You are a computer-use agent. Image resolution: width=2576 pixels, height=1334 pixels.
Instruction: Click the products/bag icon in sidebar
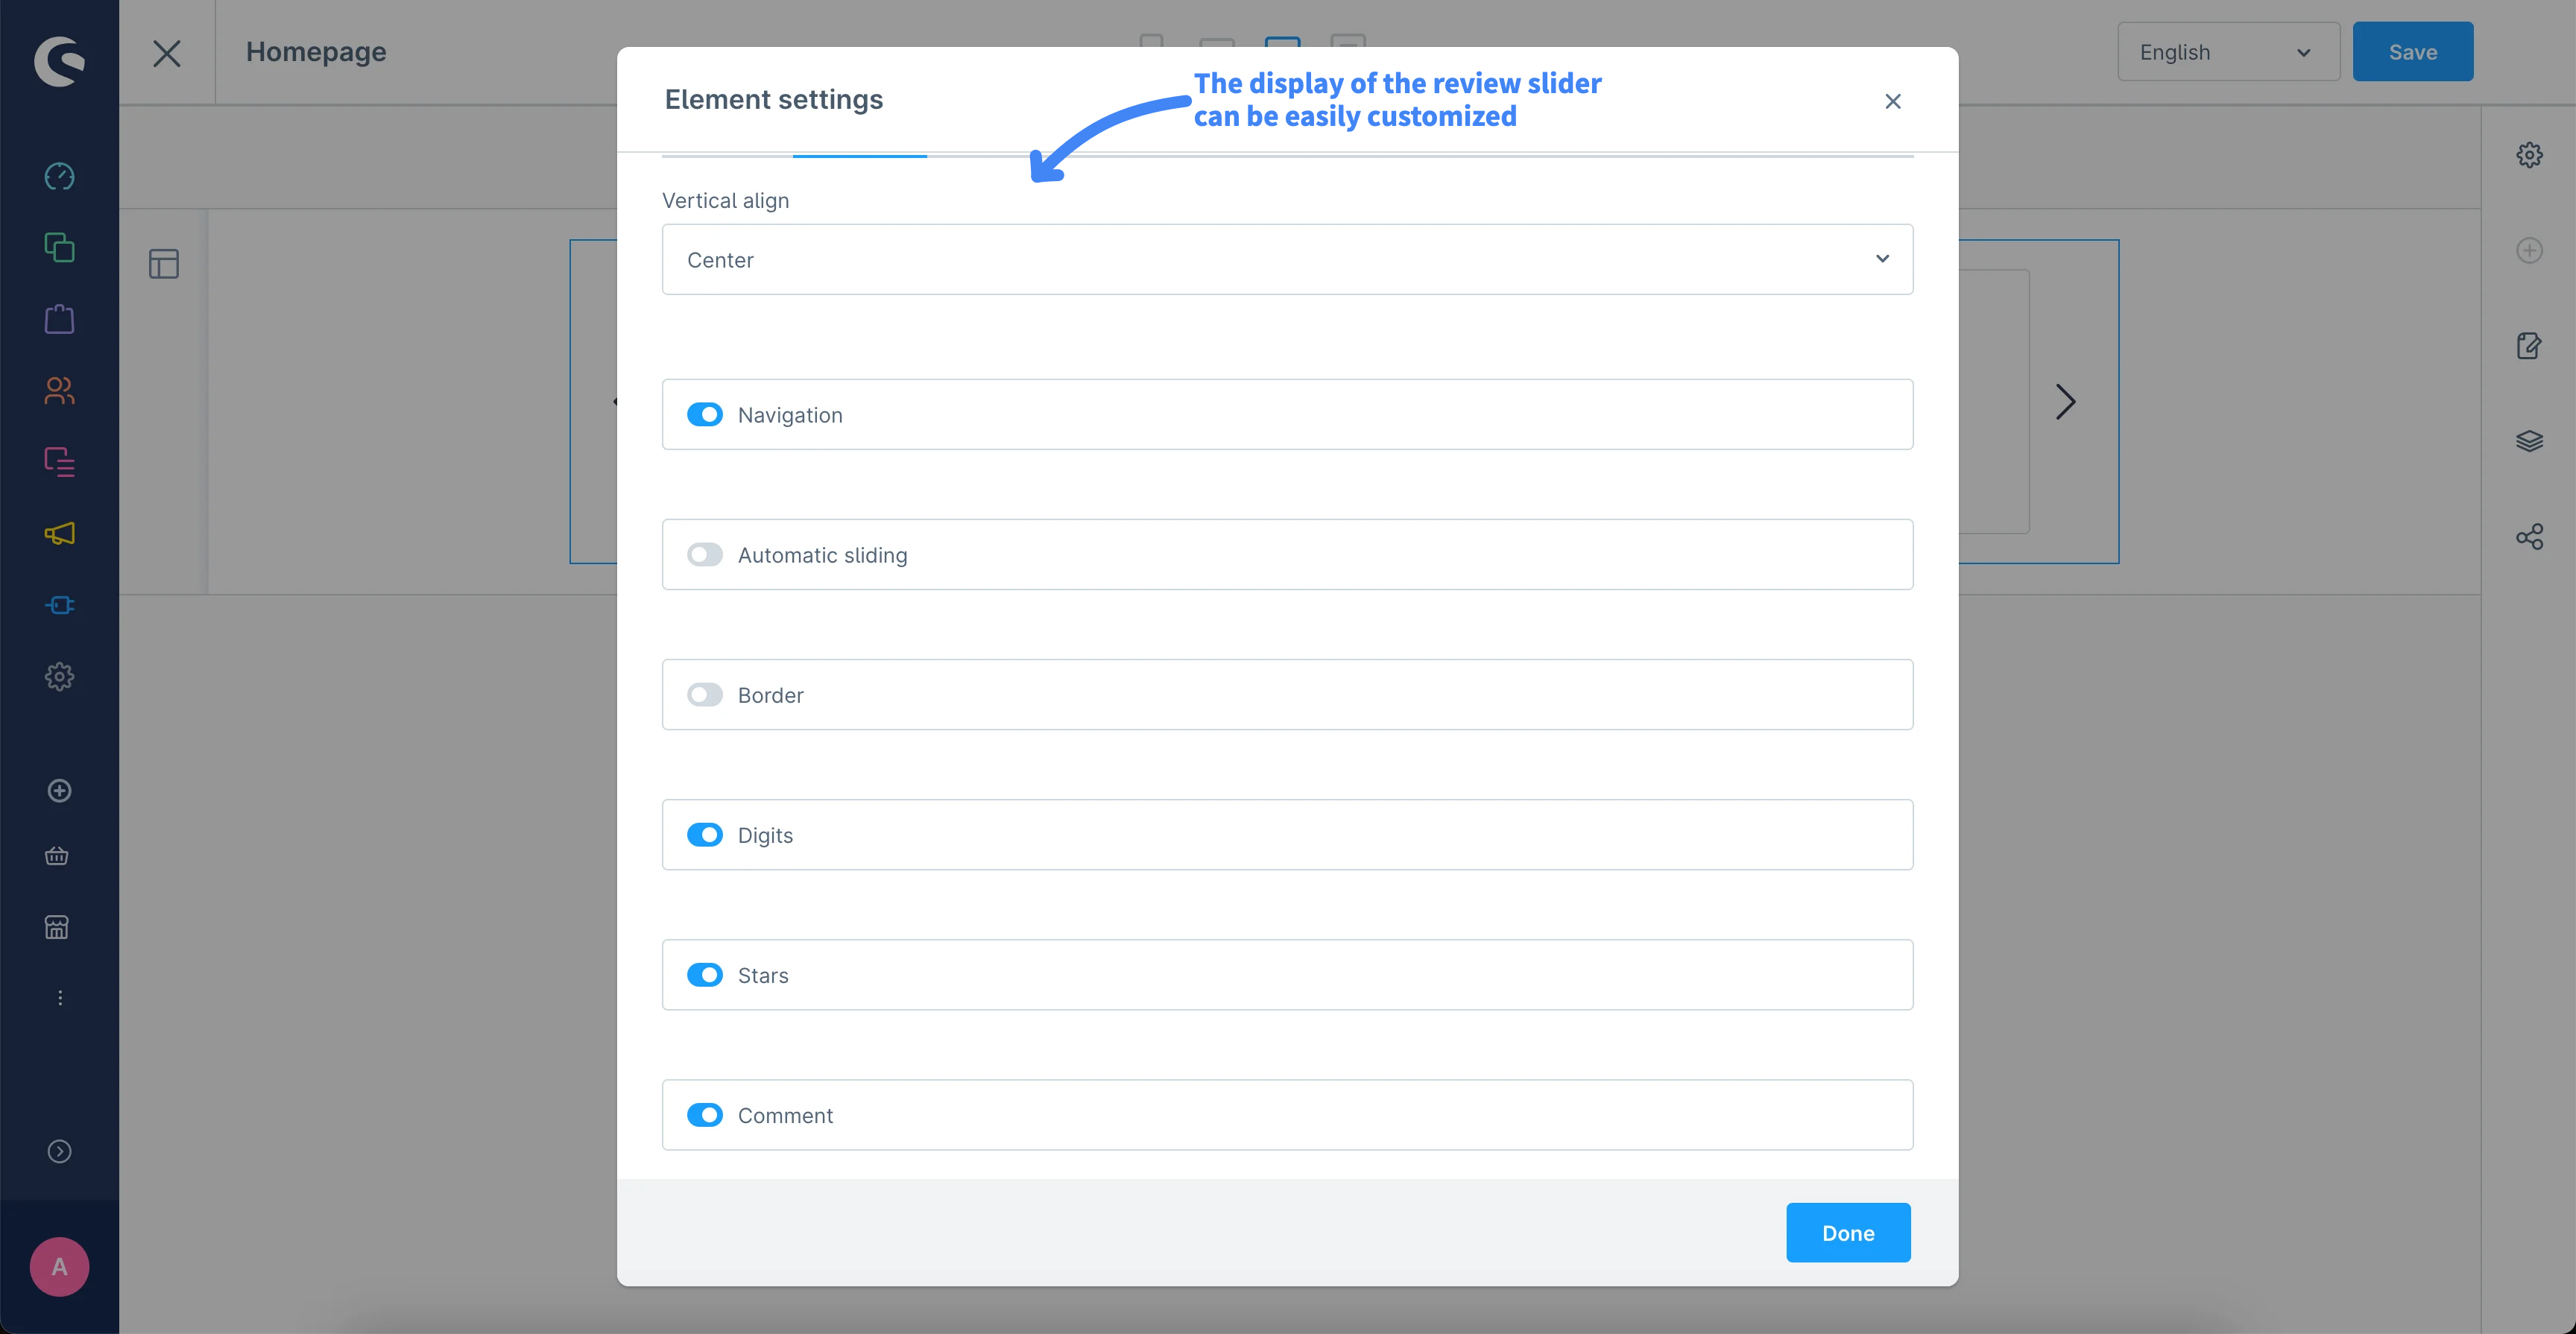point(60,320)
